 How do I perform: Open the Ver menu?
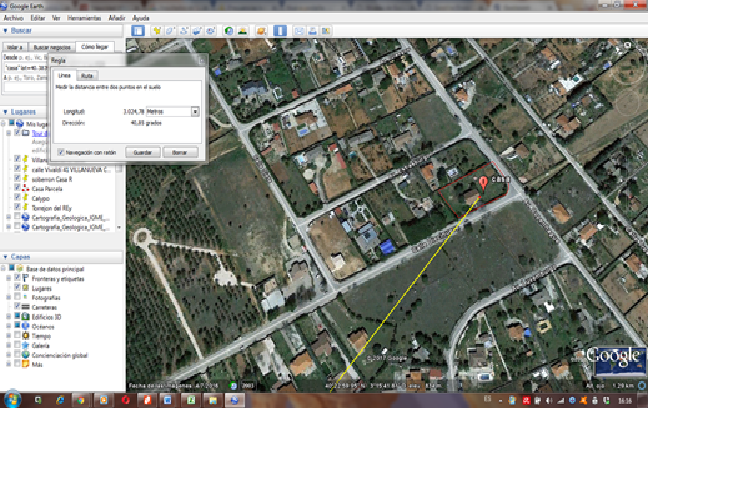[x=56, y=18]
